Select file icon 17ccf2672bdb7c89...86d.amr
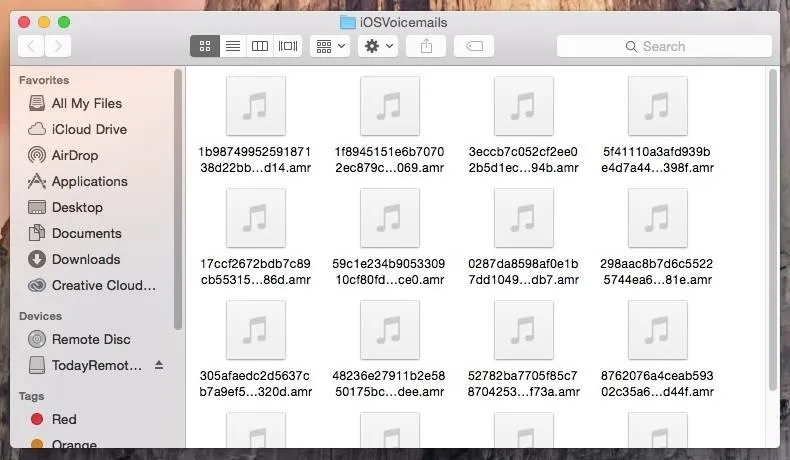Screen dimensions: 790x460 tap(256, 218)
